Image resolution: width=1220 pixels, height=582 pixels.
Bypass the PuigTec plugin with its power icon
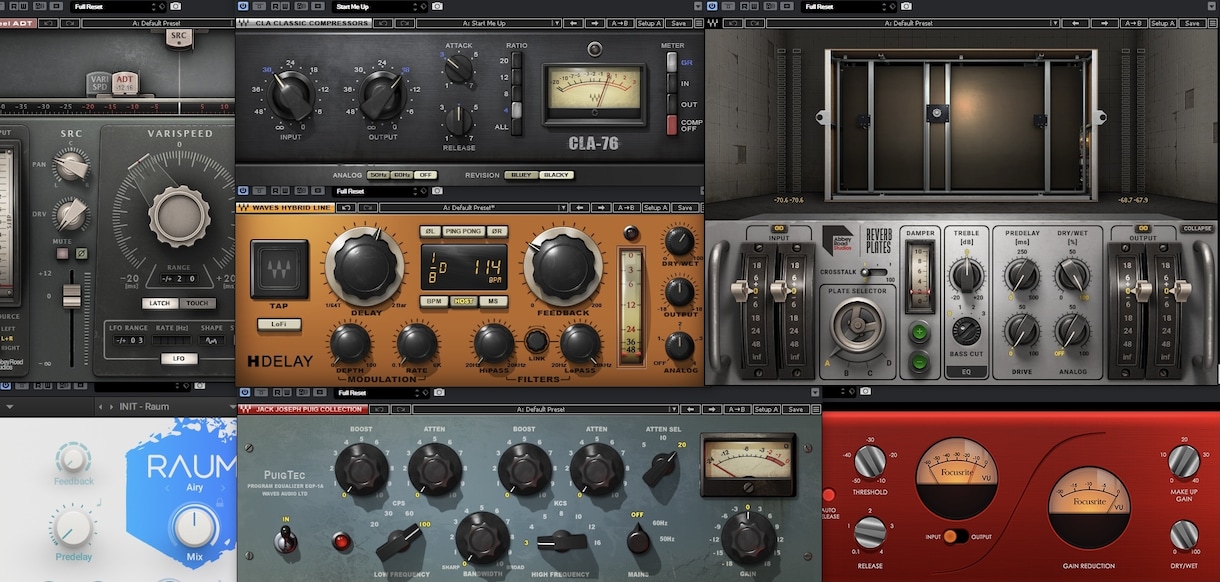click(243, 392)
